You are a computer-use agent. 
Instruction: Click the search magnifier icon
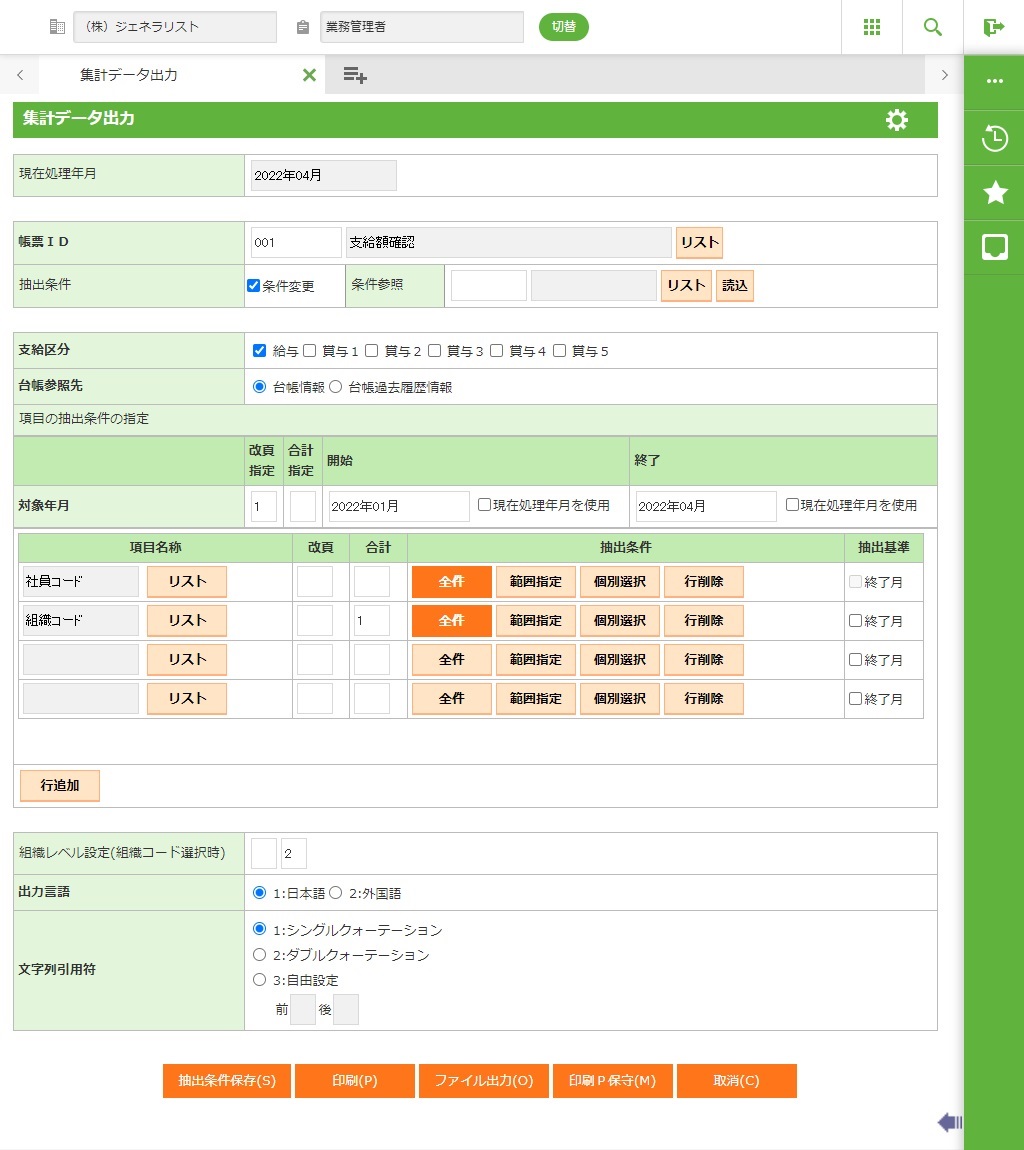pyautogui.click(x=932, y=27)
